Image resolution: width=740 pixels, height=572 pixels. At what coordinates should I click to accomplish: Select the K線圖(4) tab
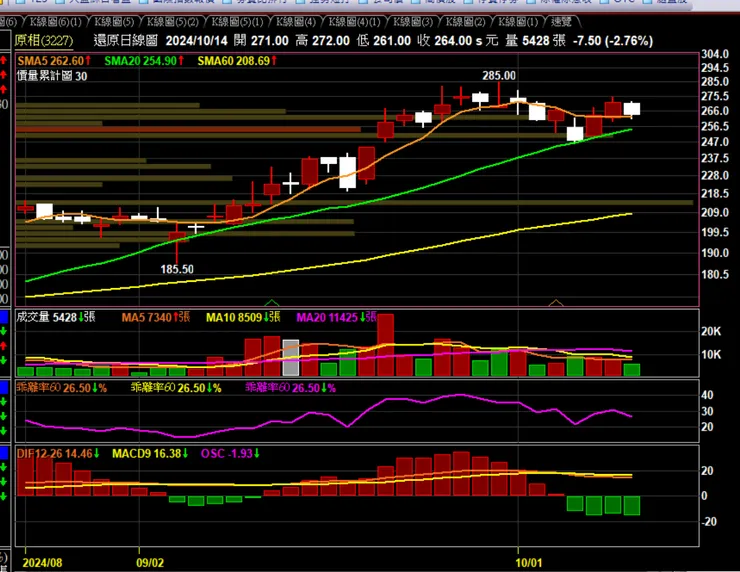click(295, 22)
